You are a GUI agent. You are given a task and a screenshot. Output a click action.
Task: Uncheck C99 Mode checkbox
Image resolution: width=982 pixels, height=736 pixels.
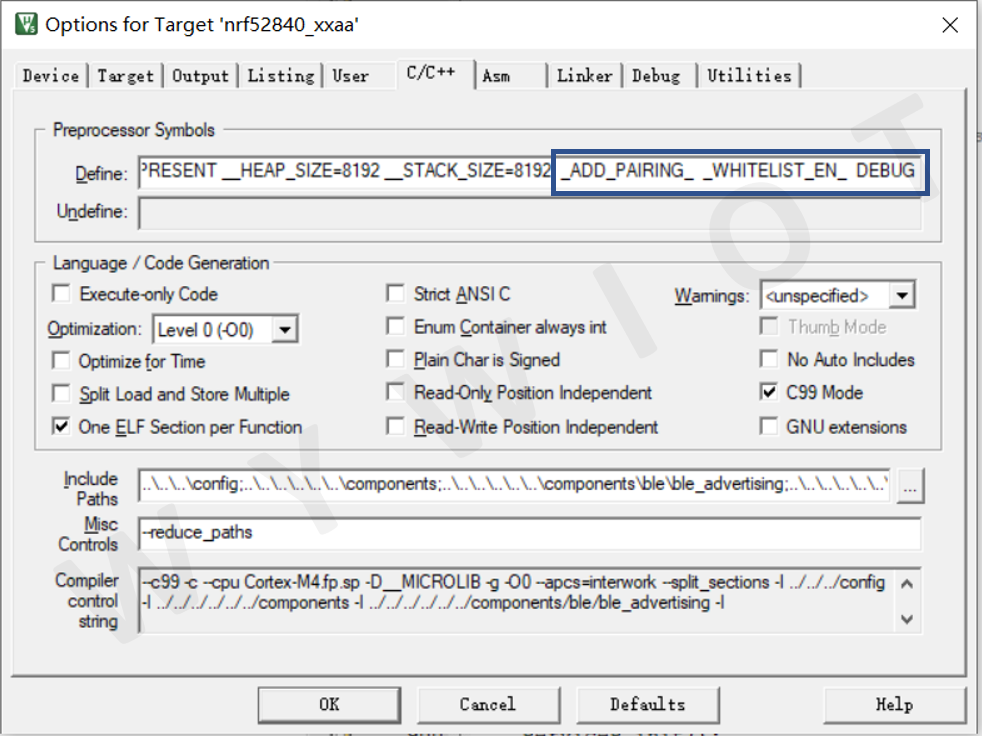tap(768, 392)
